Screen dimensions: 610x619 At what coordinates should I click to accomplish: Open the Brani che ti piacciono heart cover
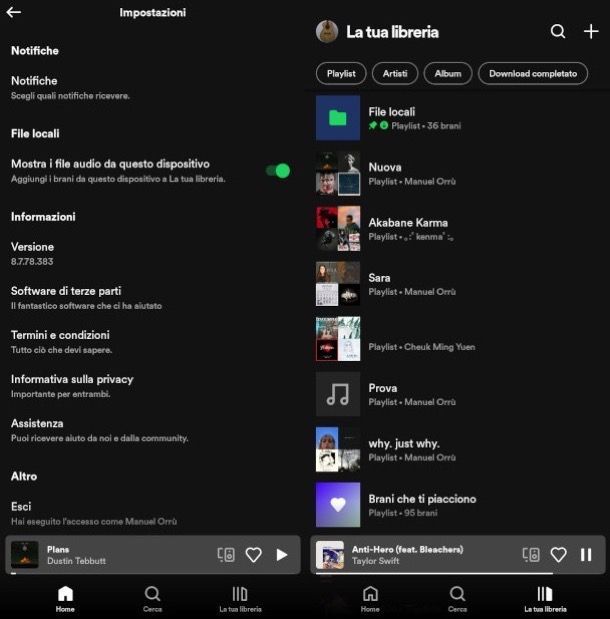[x=338, y=505]
